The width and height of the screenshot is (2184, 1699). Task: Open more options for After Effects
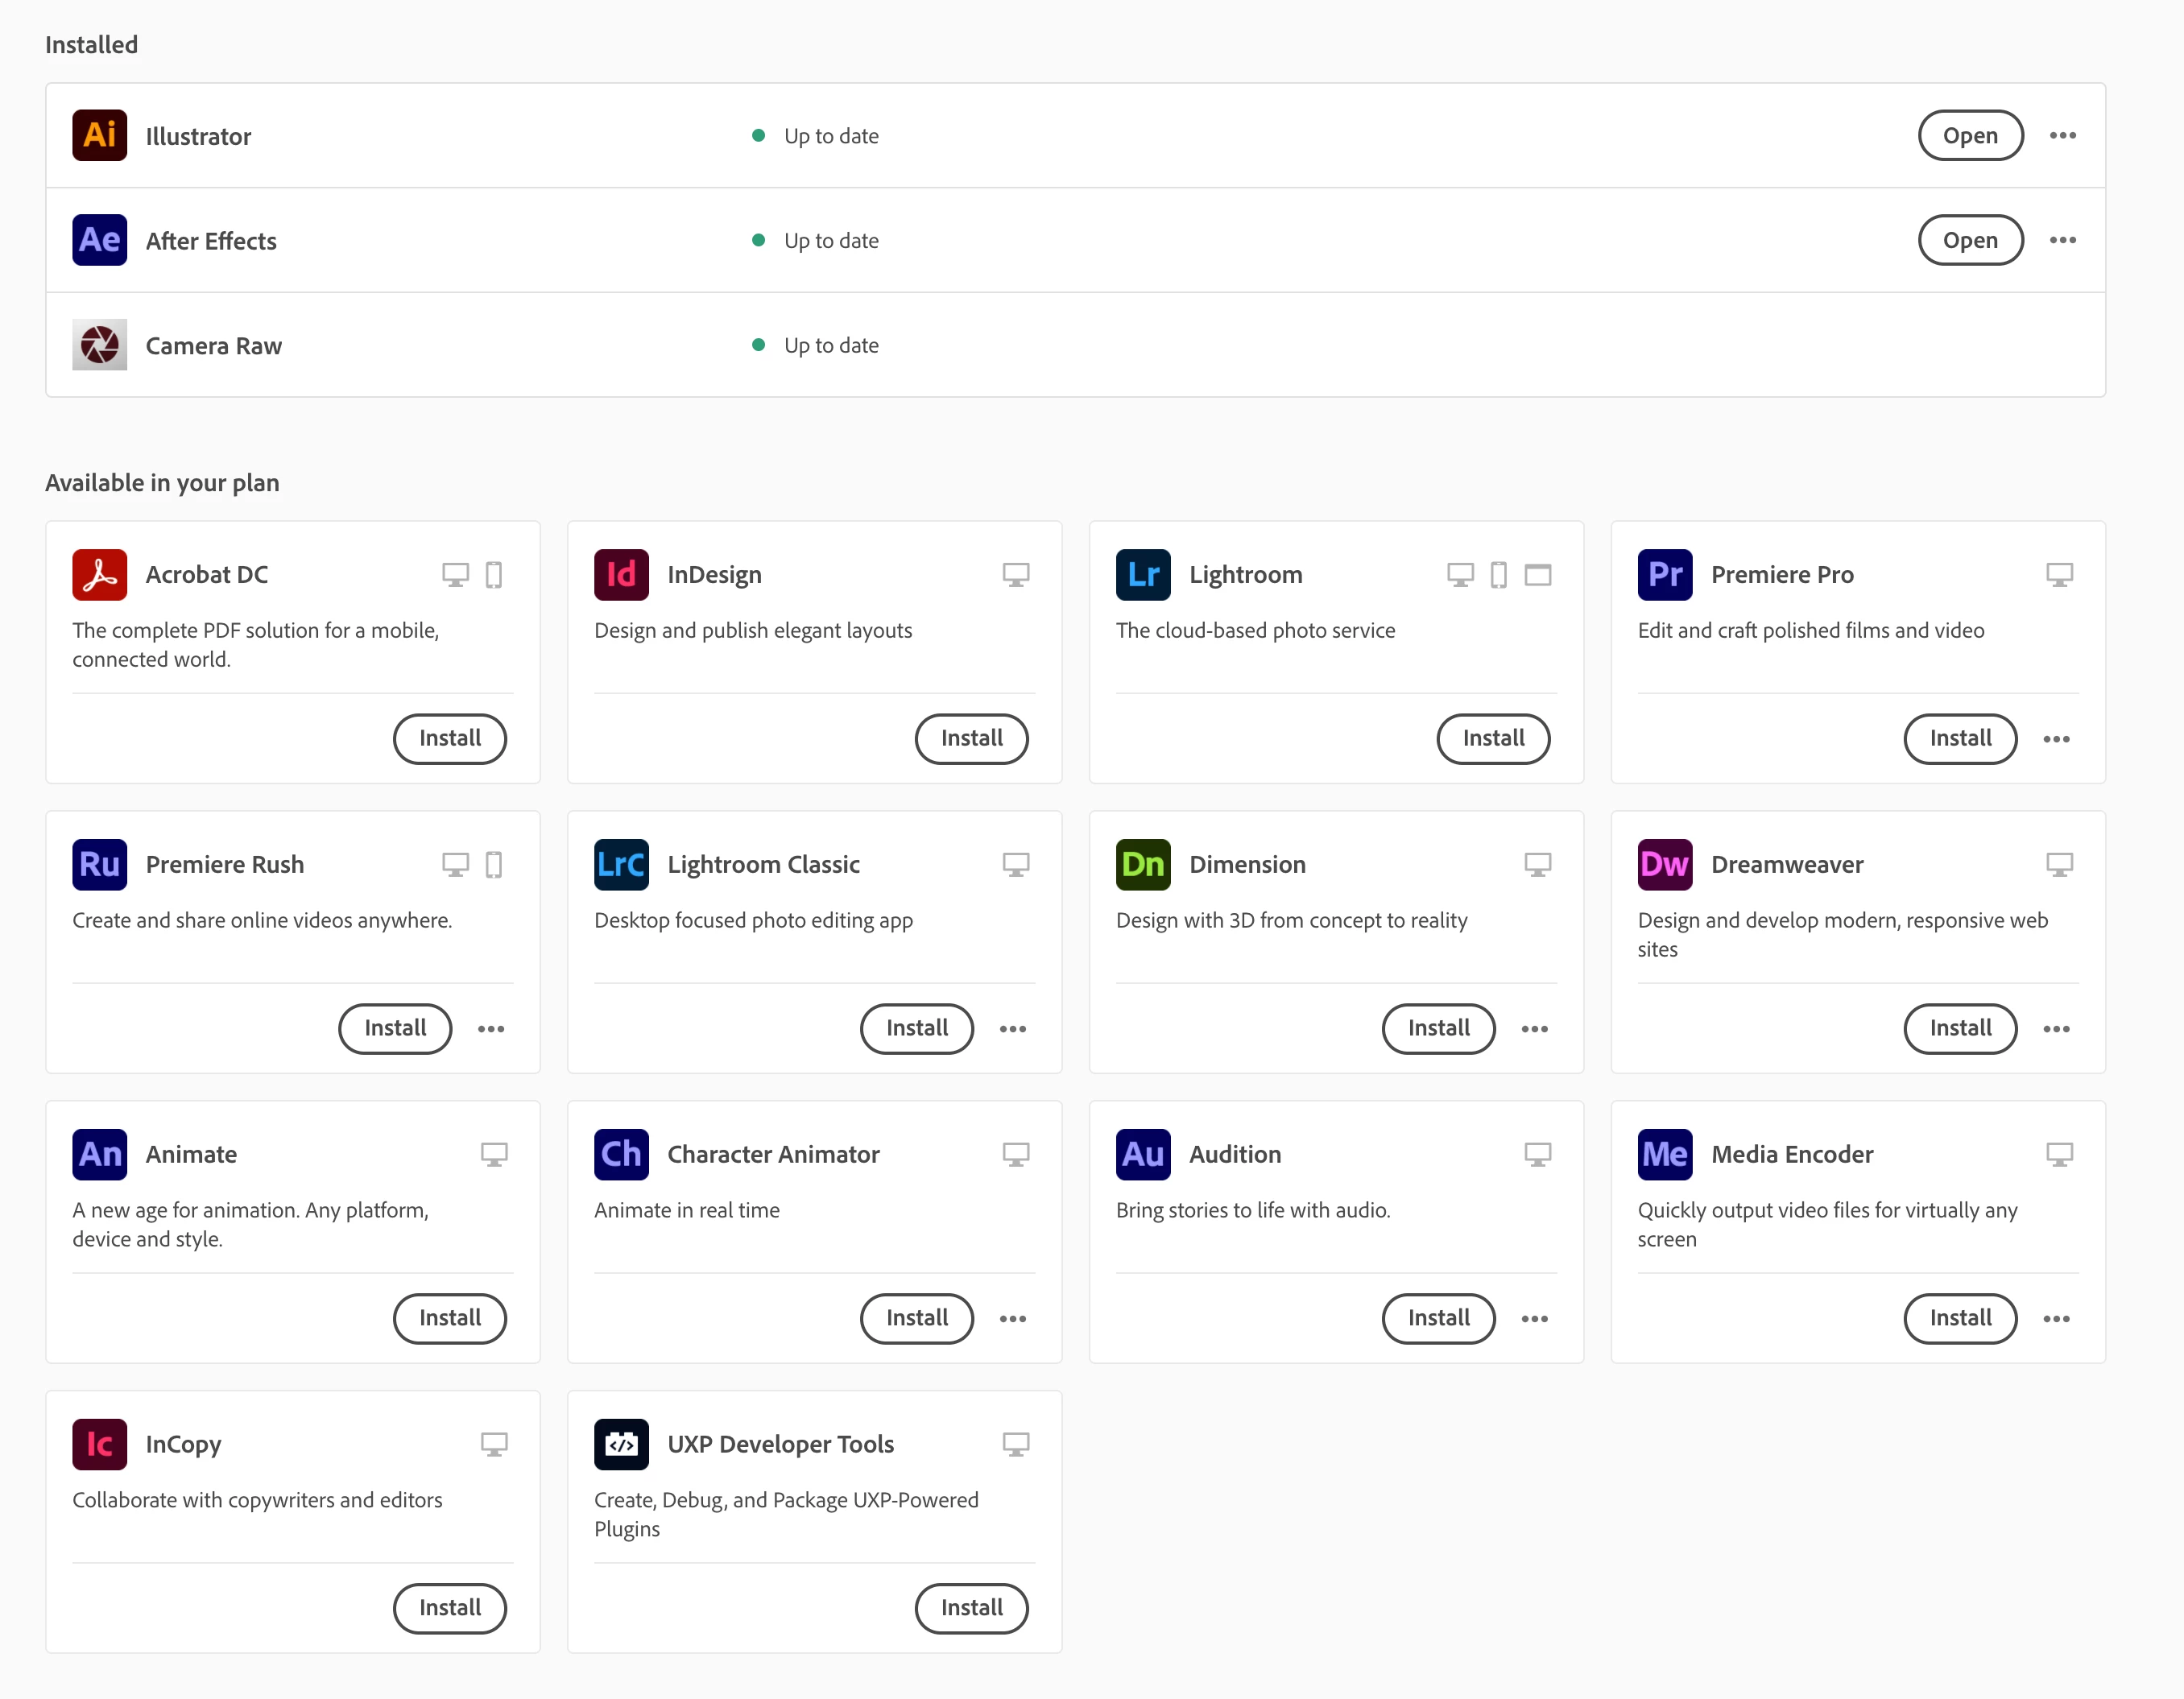click(x=2063, y=240)
